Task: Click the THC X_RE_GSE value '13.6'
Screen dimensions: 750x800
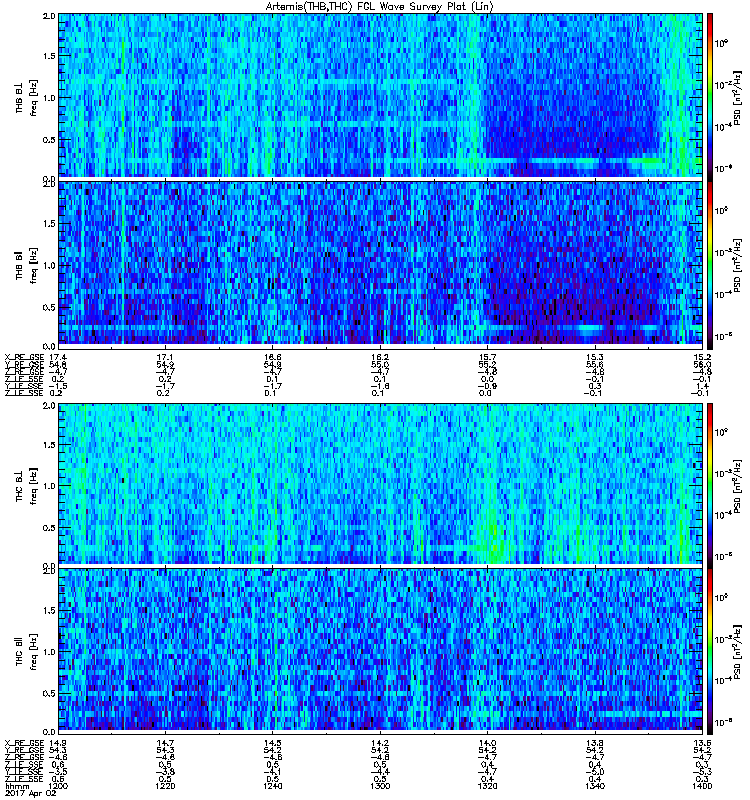Action: pyautogui.click(x=702, y=743)
